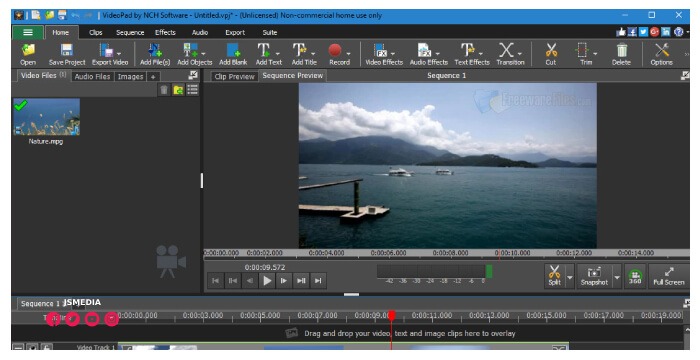Open the green hamburger main menu
This screenshot has height=360, width=700.
click(28, 32)
